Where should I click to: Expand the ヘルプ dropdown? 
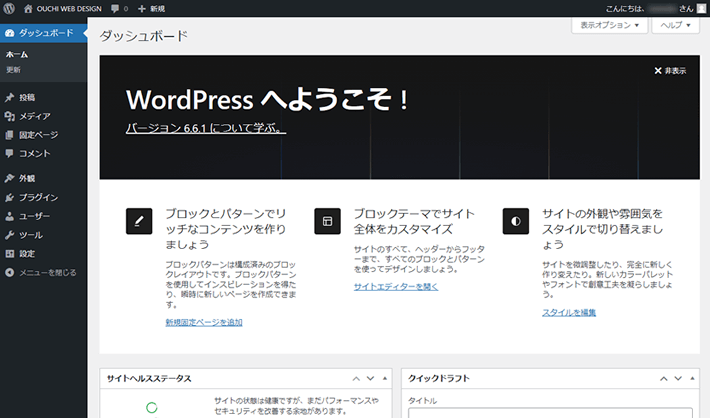676,25
